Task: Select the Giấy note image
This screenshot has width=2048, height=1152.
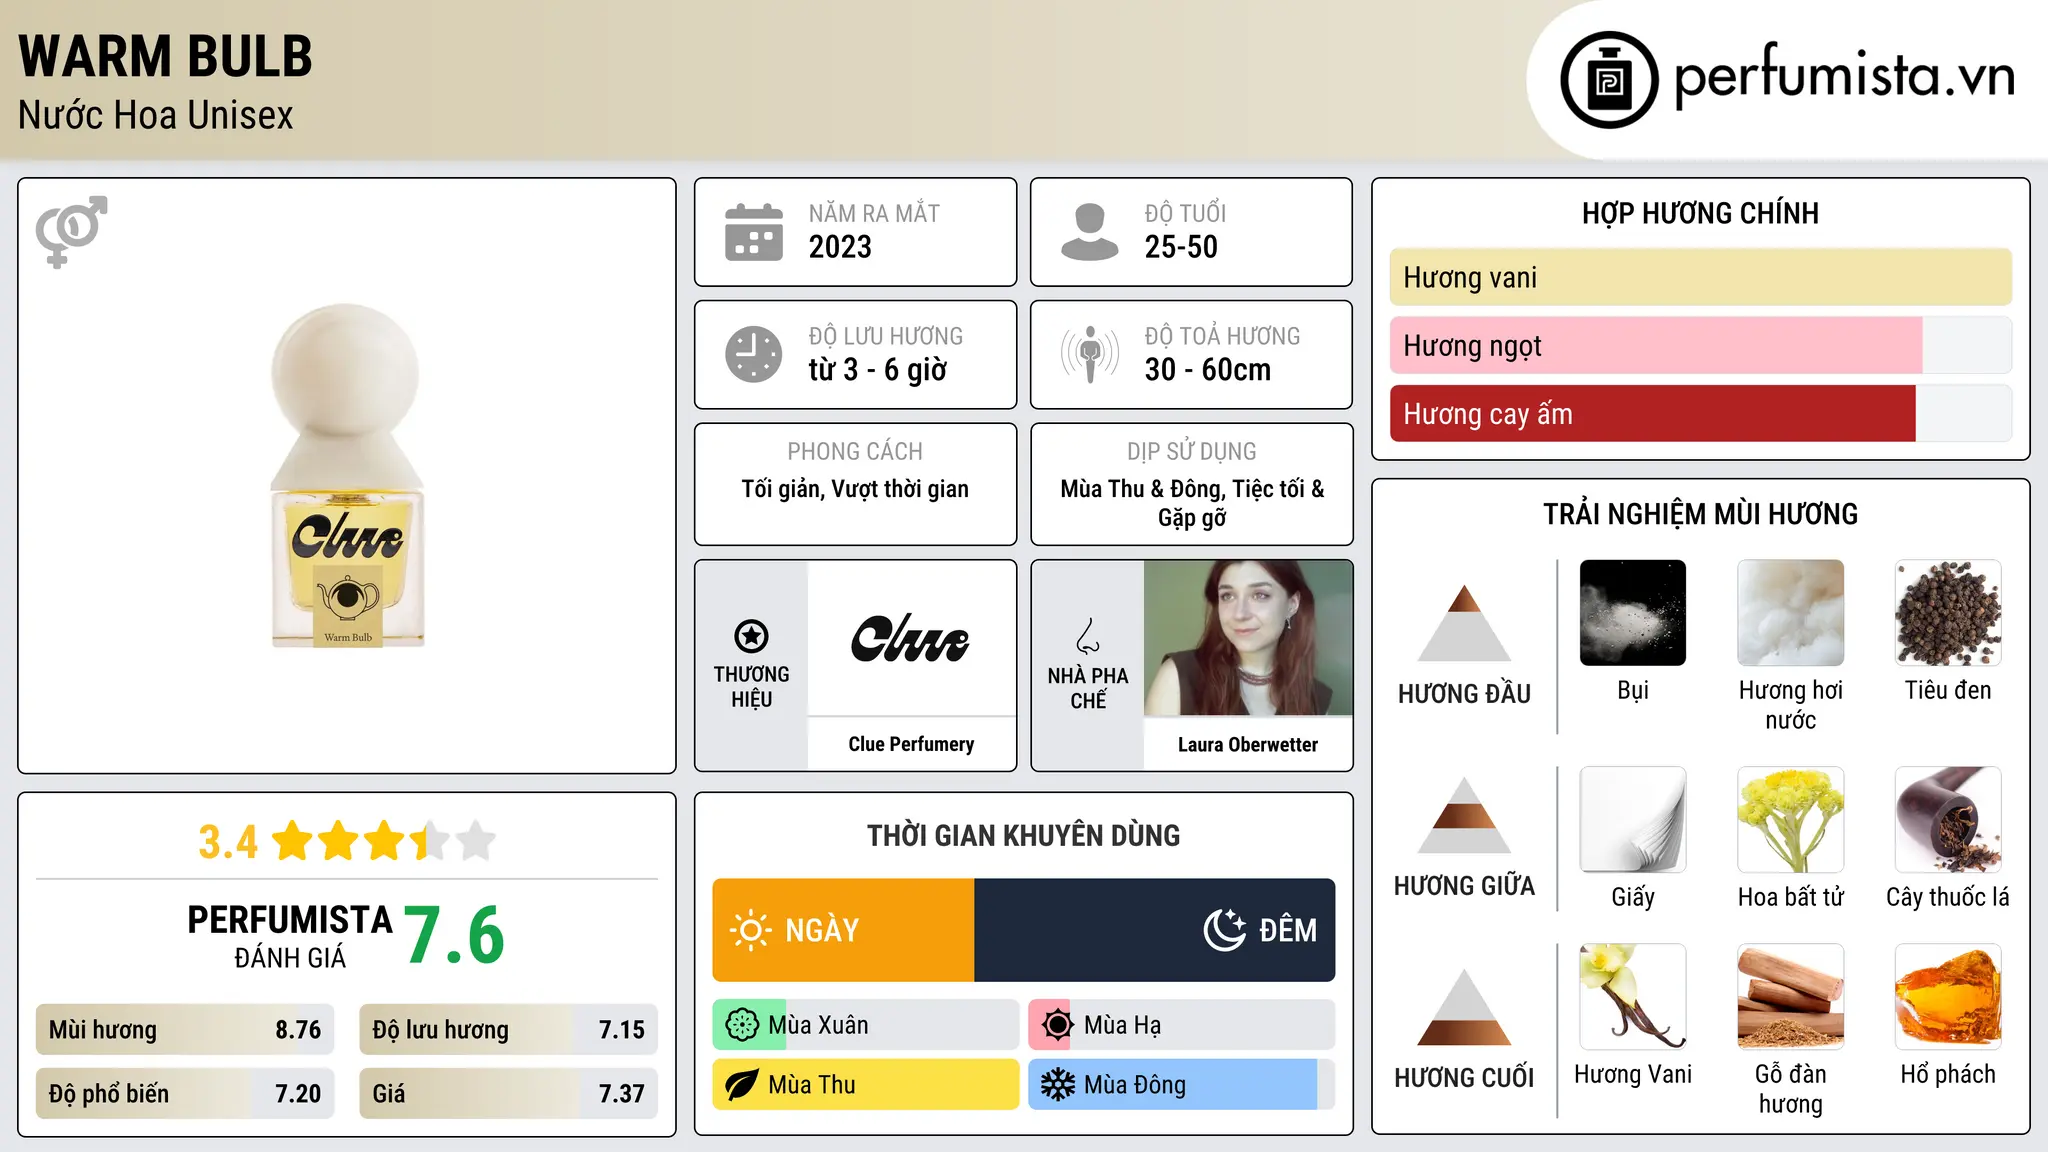Action: click(x=1633, y=820)
